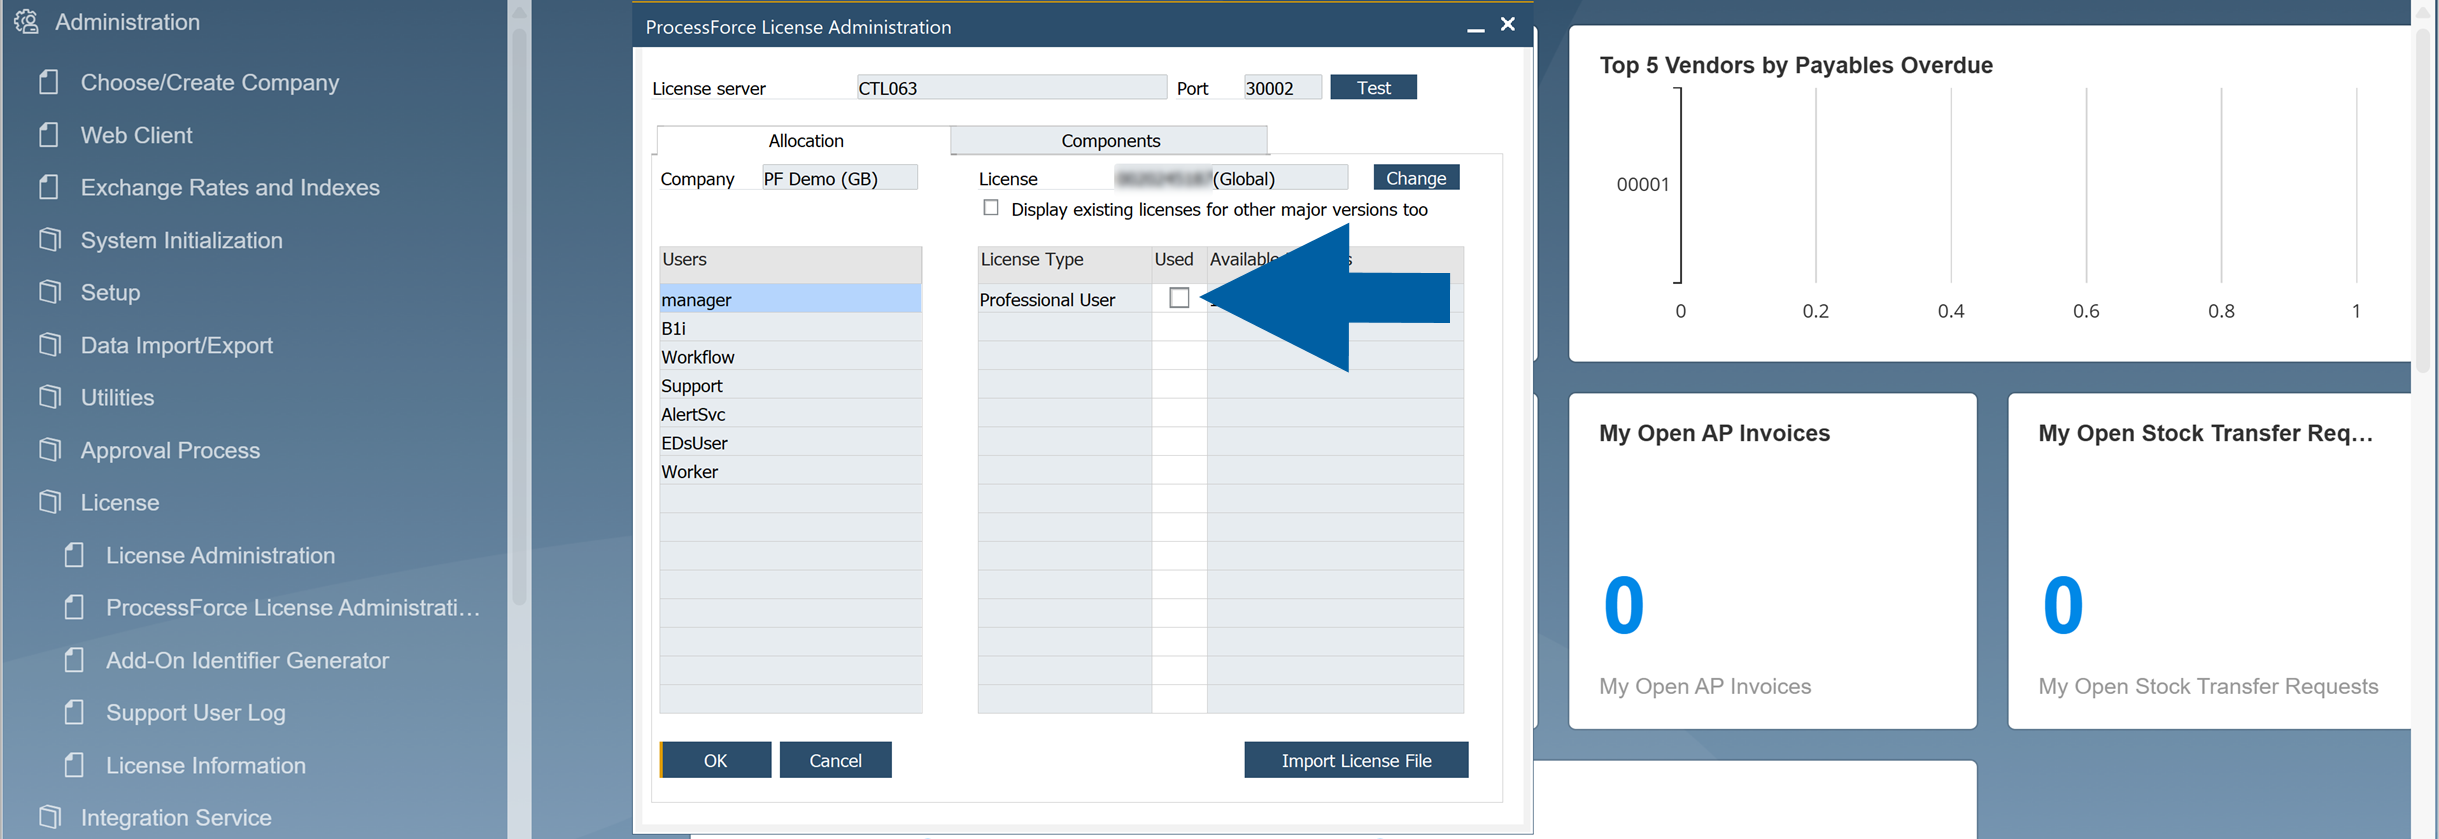
Task: Open Exchange Rates and Indexes
Action: pyautogui.click(x=230, y=187)
